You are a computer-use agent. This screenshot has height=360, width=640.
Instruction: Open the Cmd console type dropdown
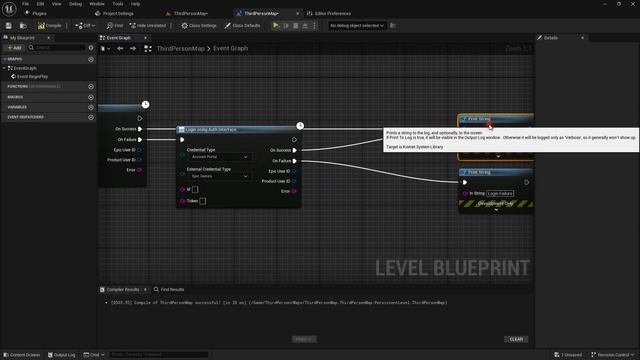94,355
